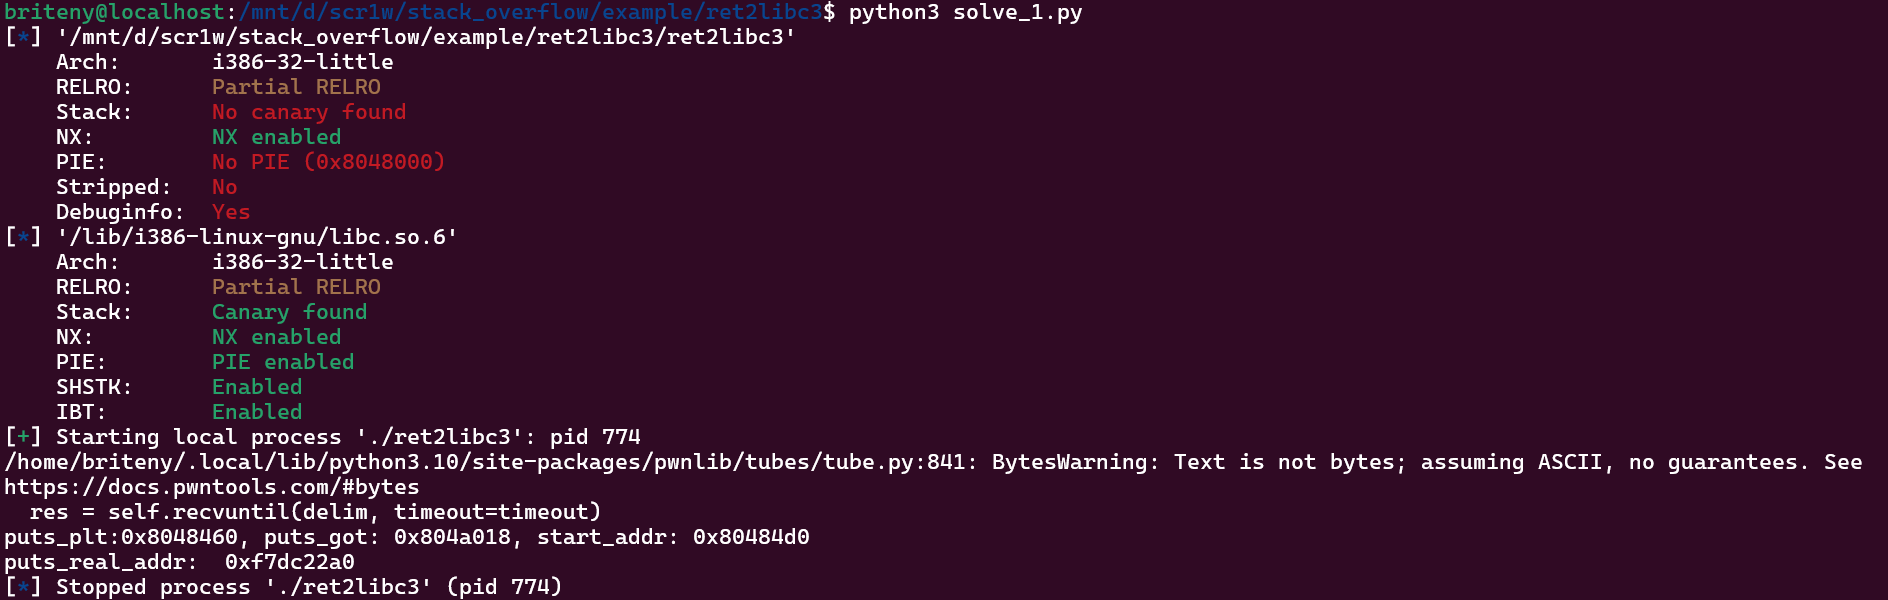Screen dimensions: 1888x600
Task: Click the IBT "Enabled" value
Action: 256,412
